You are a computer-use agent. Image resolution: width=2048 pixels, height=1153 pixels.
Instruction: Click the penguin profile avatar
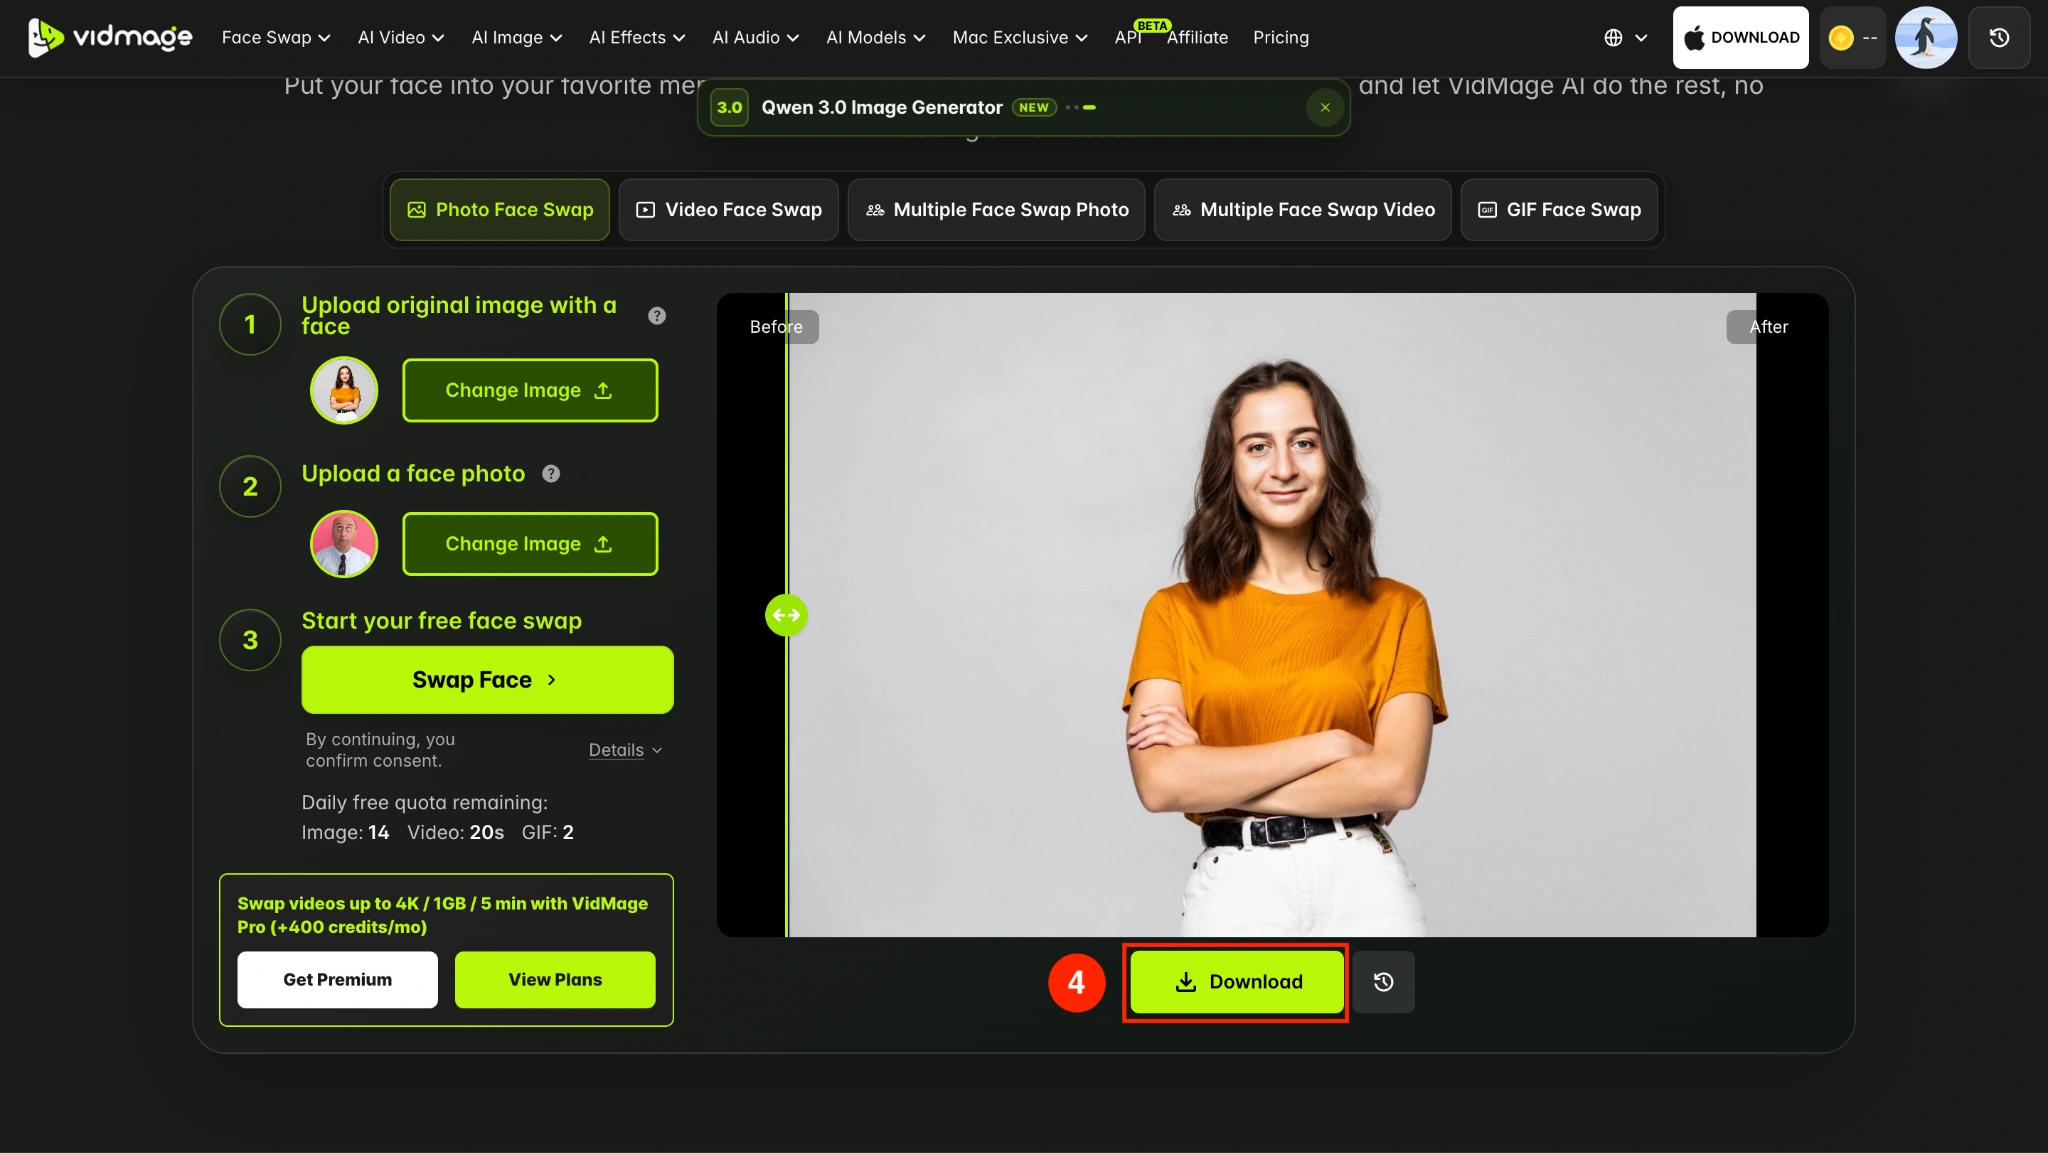pyautogui.click(x=1926, y=37)
